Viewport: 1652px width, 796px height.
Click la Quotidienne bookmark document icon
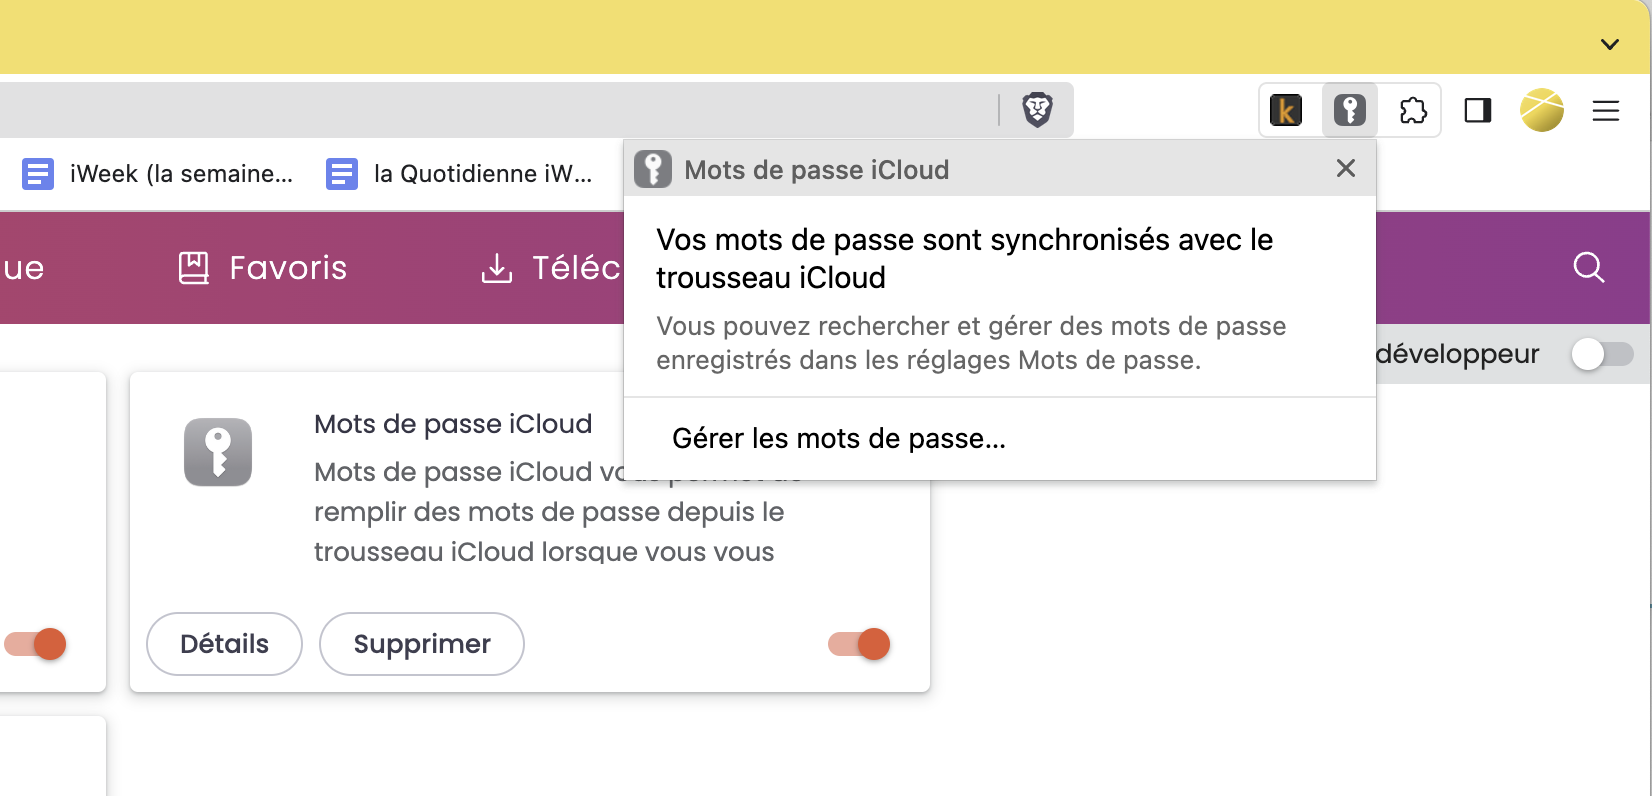coord(342,174)
